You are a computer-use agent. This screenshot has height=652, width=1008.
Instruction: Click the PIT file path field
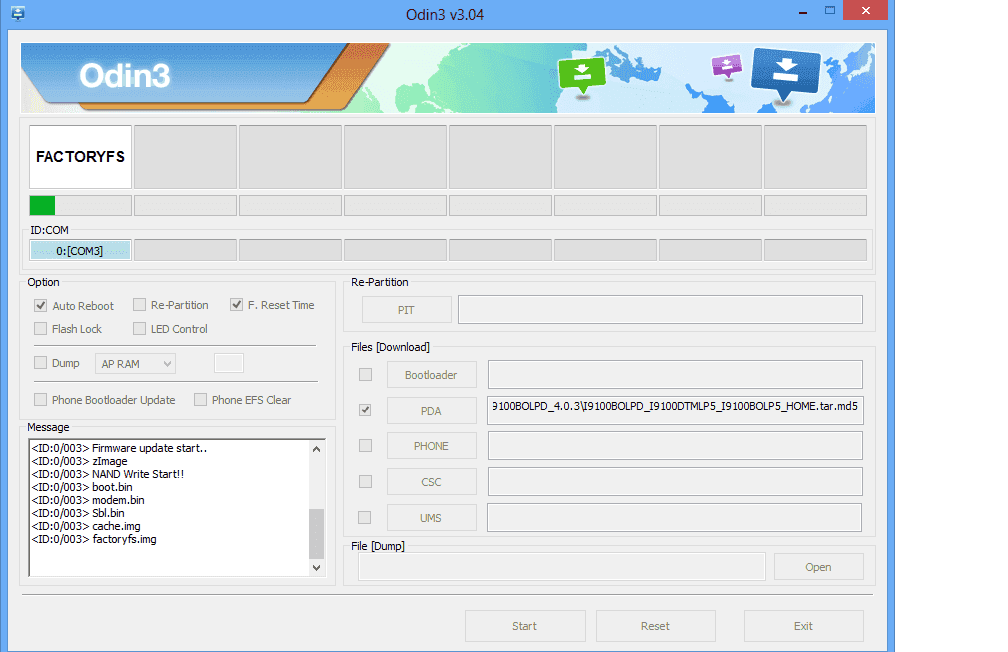coord(660,310)
